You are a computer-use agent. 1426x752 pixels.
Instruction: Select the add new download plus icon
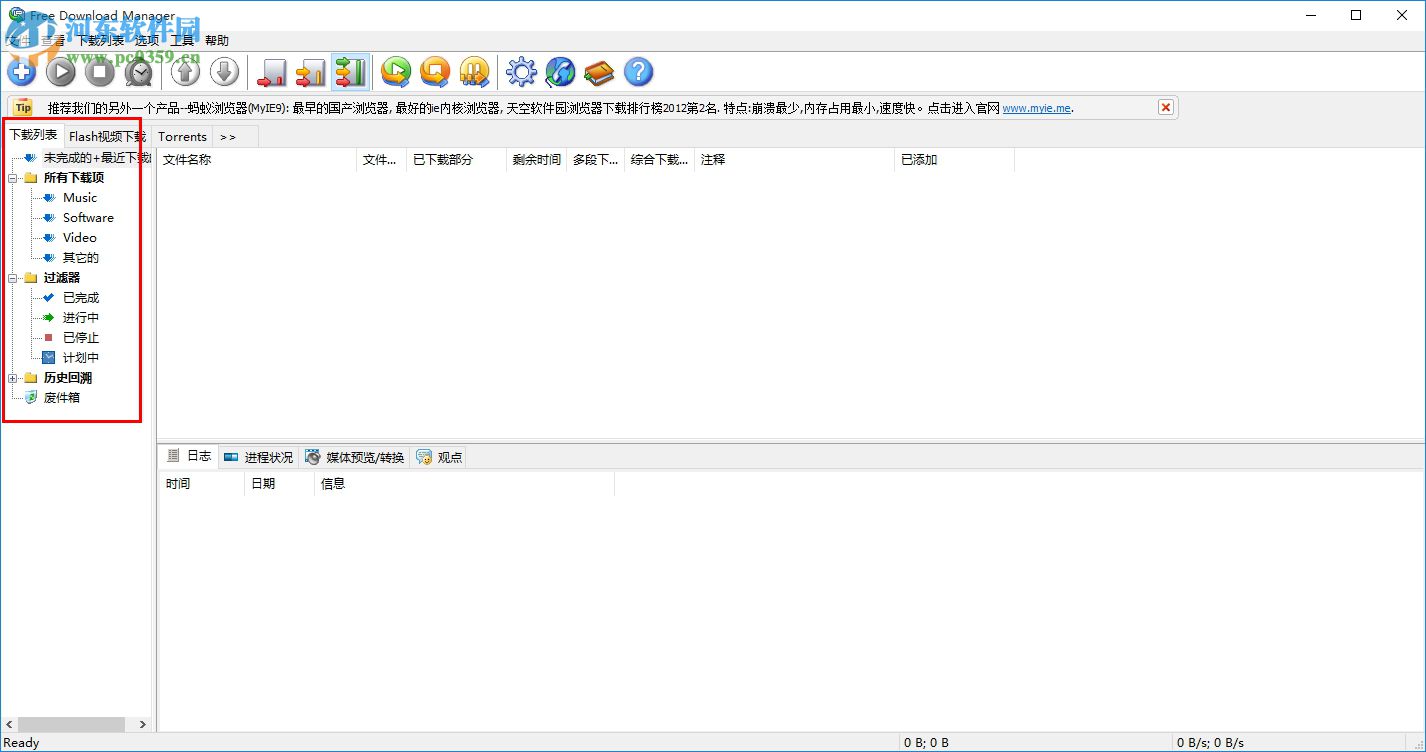pos(21,71)
